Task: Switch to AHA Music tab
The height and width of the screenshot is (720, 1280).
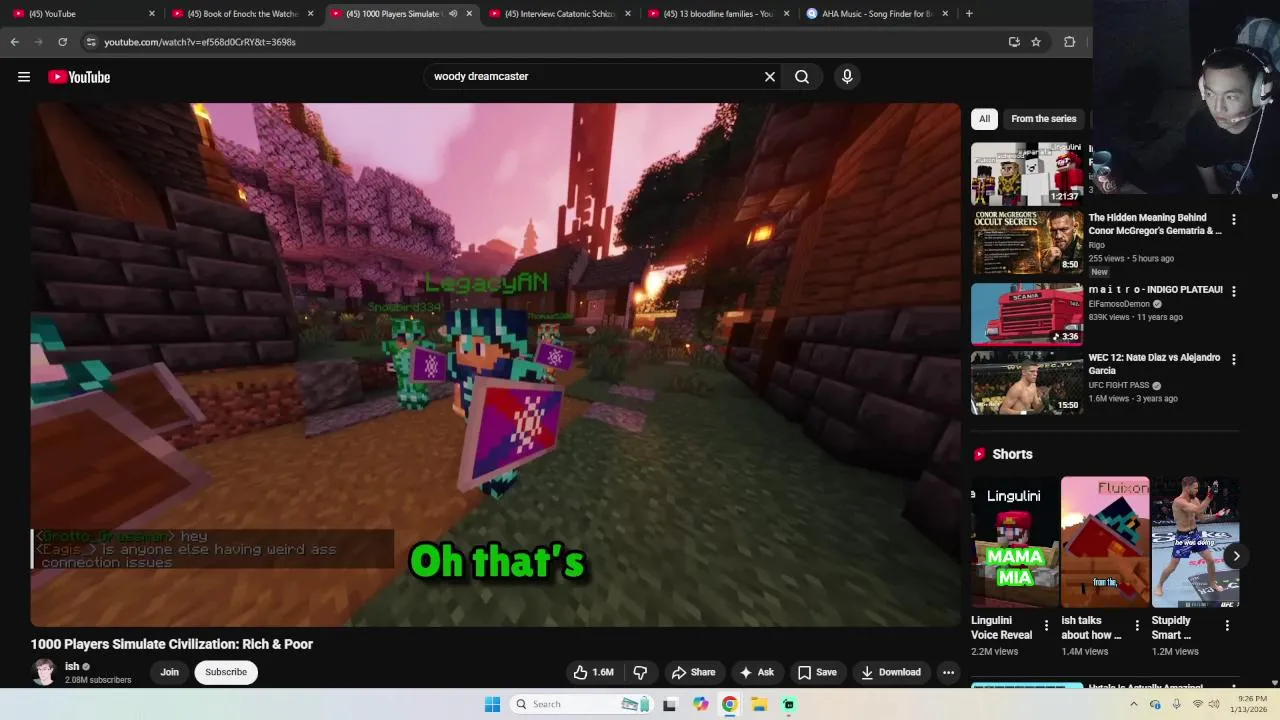Action: coord(877,13)
